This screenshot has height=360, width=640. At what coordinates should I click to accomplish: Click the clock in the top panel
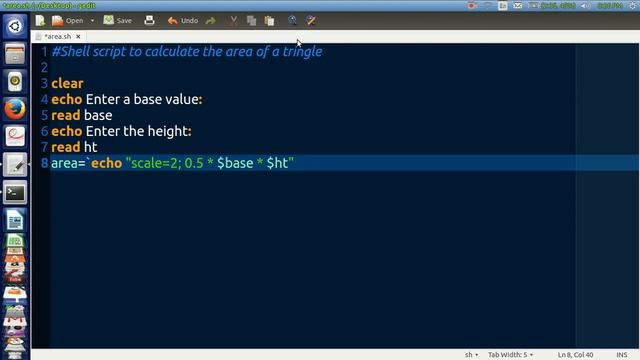tap(609, 6)
